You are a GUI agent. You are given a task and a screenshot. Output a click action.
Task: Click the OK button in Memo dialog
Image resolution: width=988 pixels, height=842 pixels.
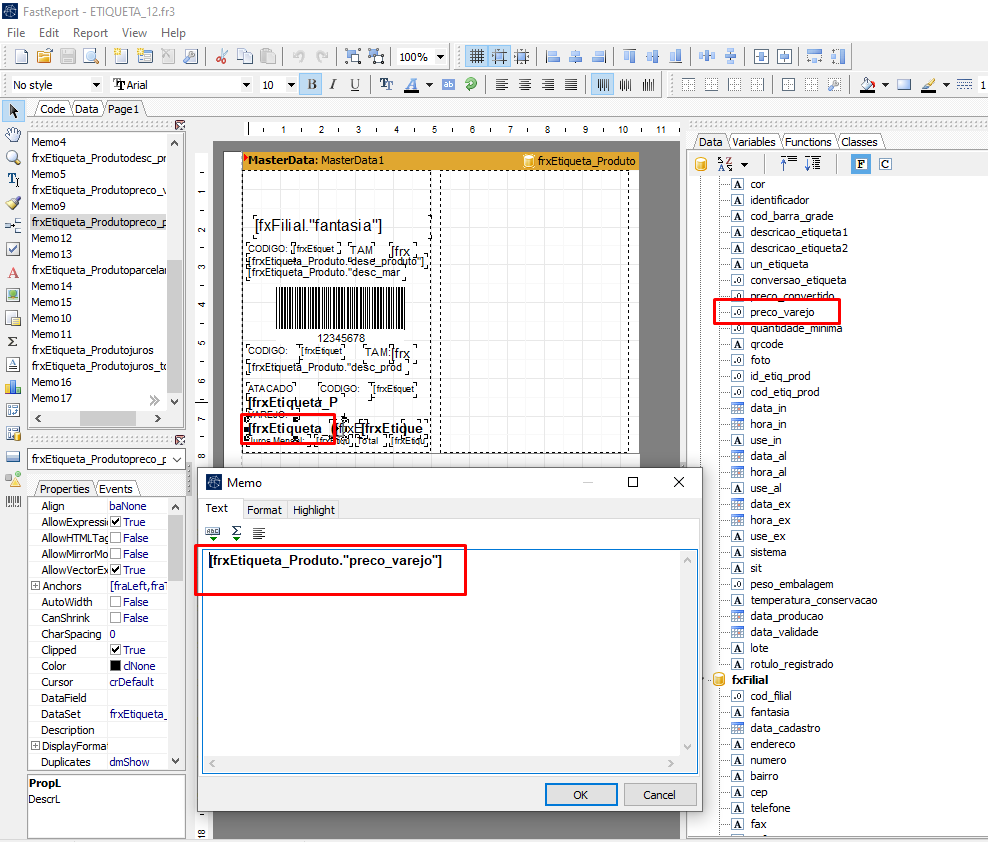click(x=580, y=795)
